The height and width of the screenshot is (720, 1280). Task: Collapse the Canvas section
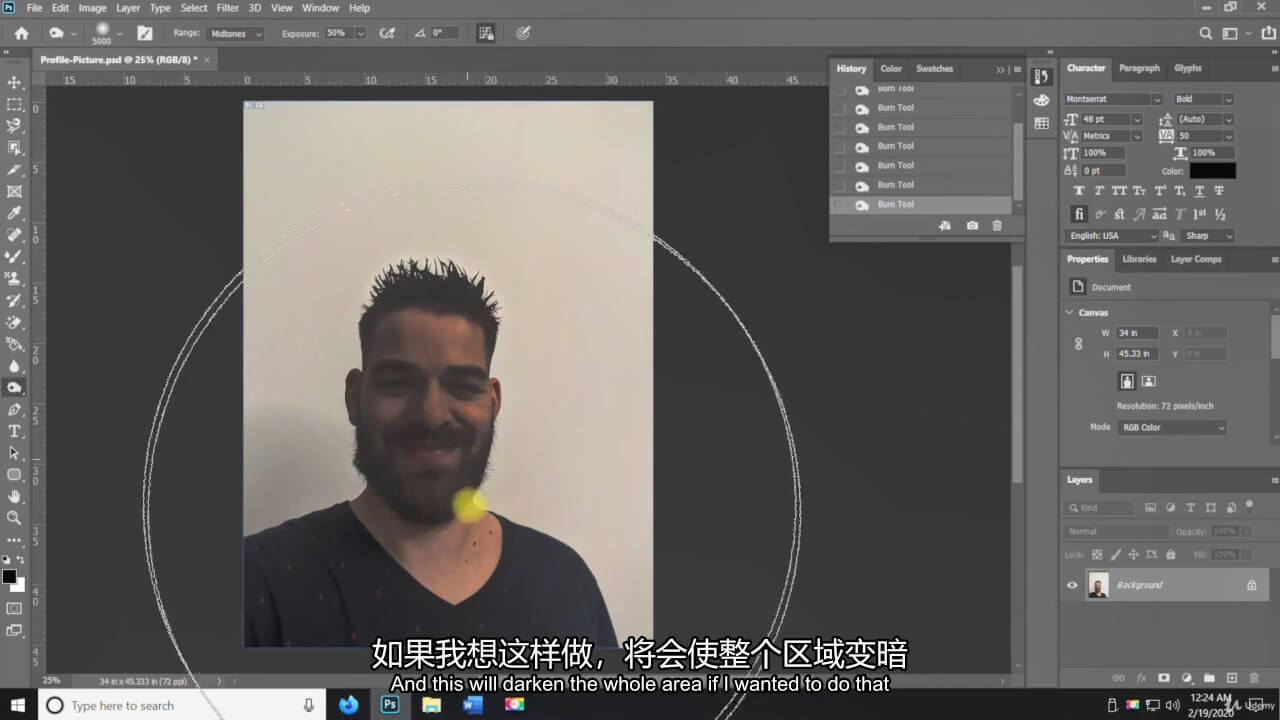click(1070, 313)
